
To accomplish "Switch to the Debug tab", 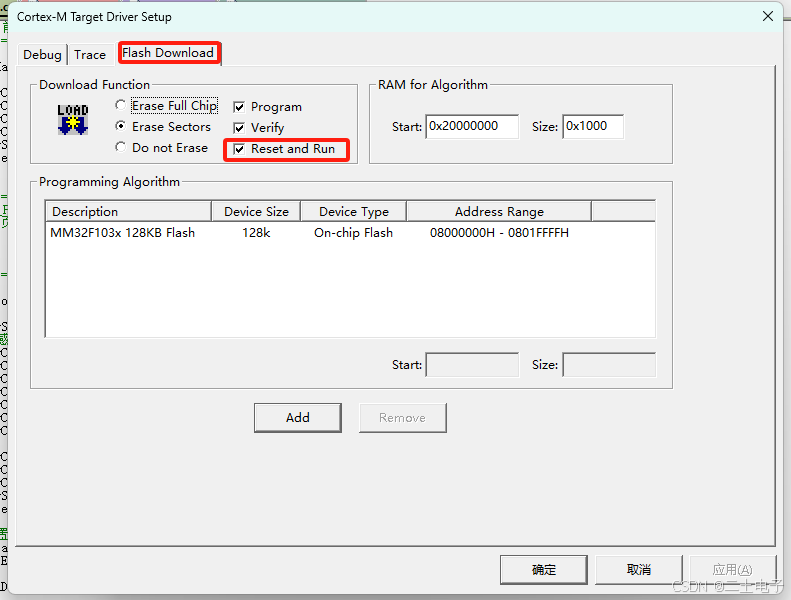I will pyautogui.click(x=42, y=54).
